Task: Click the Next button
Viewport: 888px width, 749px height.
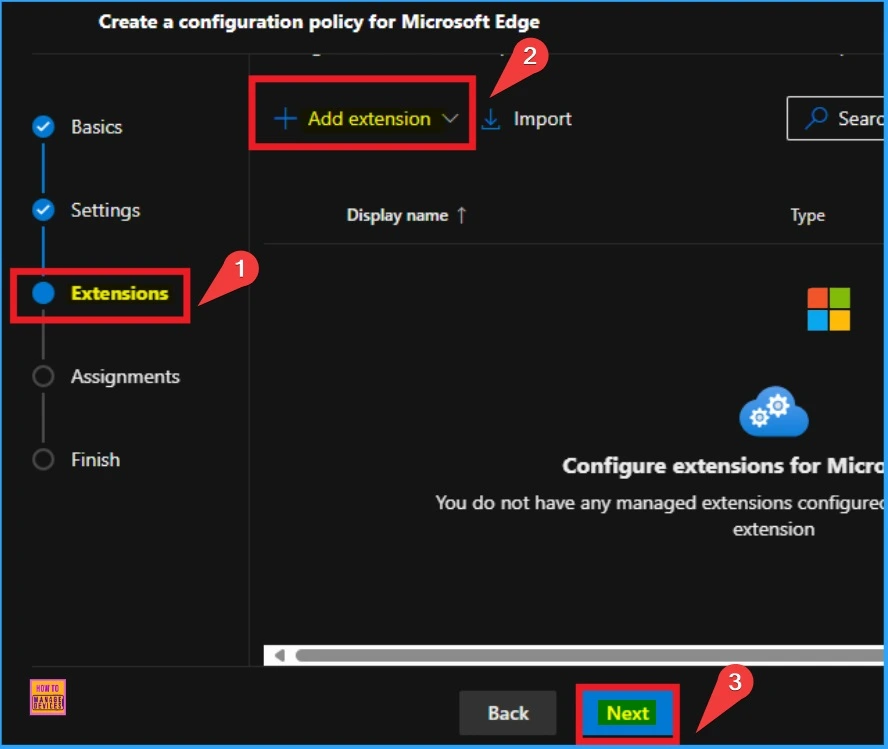Action: point(627,713)
